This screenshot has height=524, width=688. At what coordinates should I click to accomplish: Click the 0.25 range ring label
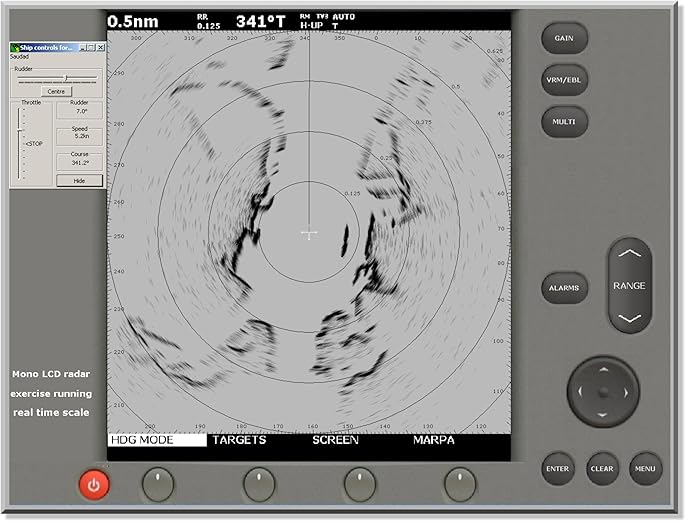(386, 158)
